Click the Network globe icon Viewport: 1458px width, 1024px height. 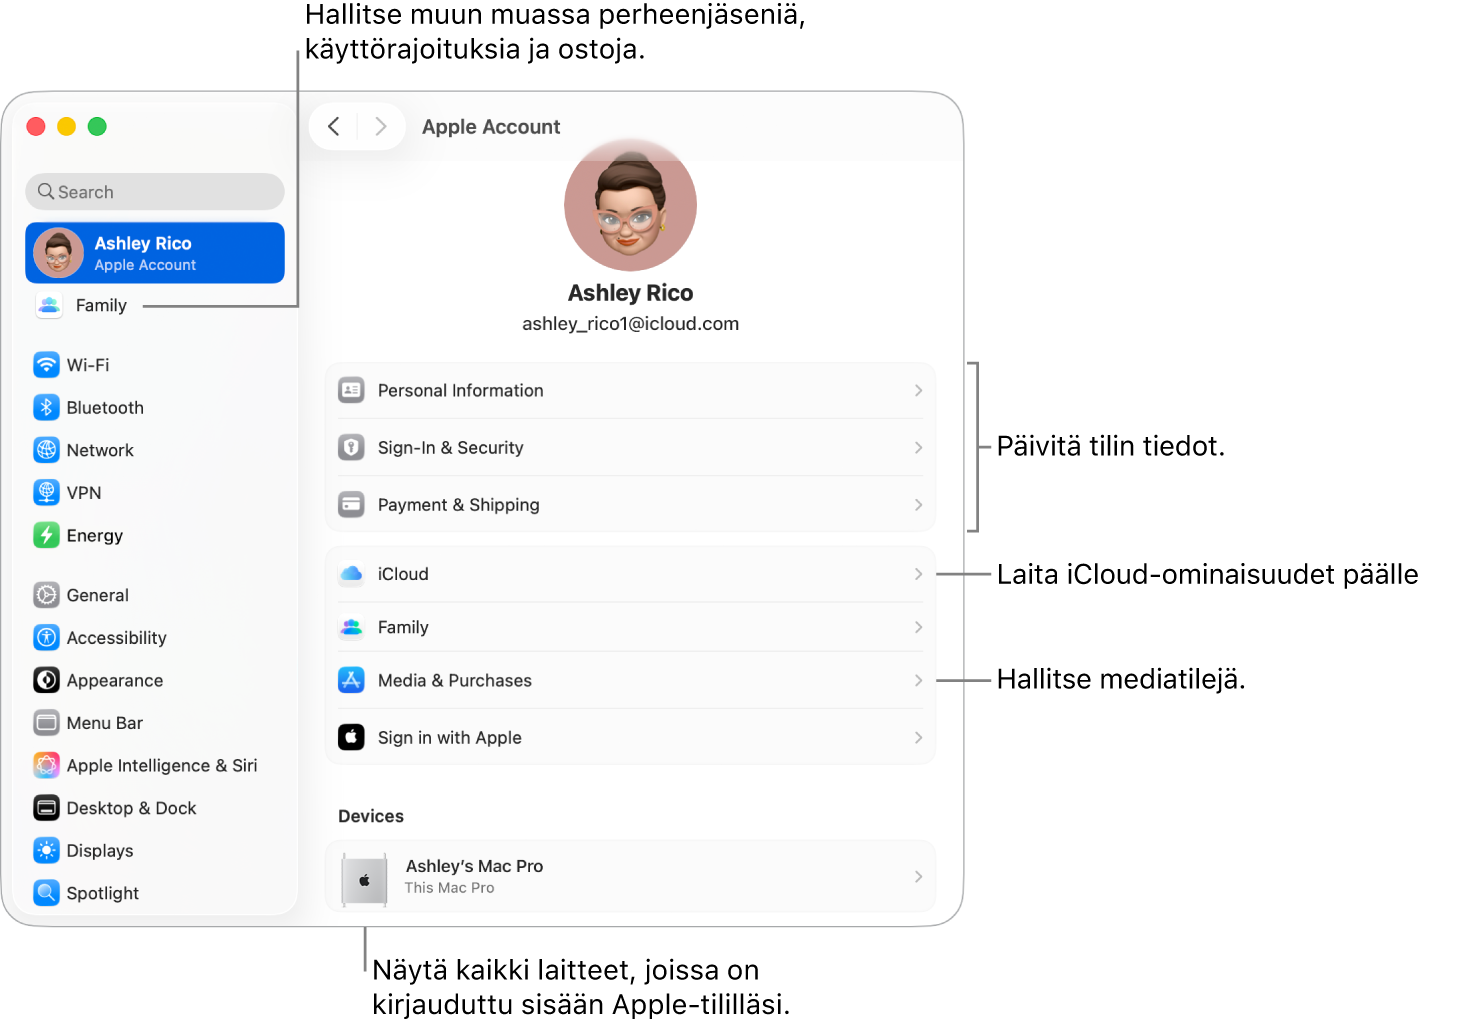click(x=47, y=450)
